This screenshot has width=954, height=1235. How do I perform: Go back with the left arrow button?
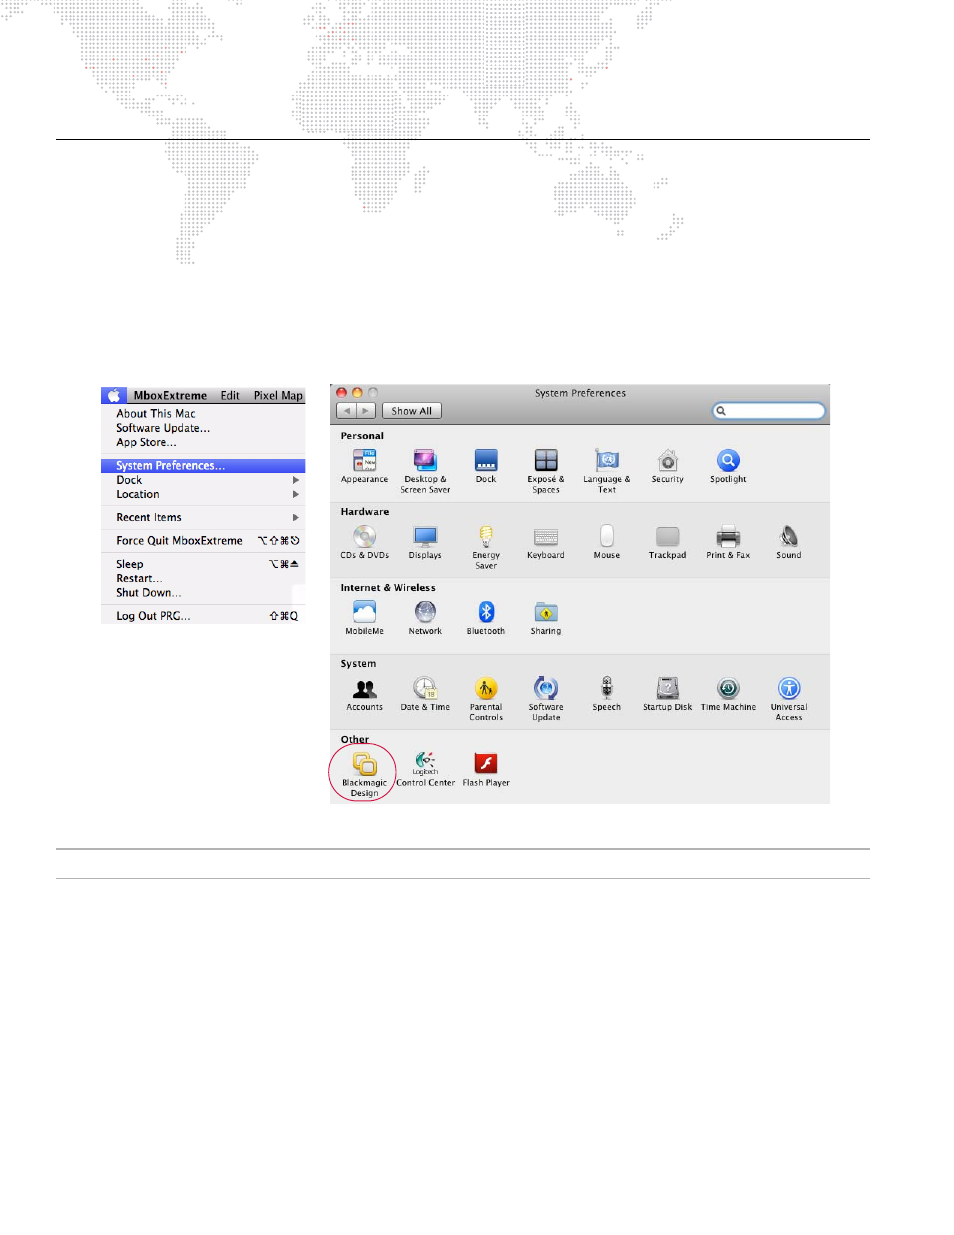(347, 411)
